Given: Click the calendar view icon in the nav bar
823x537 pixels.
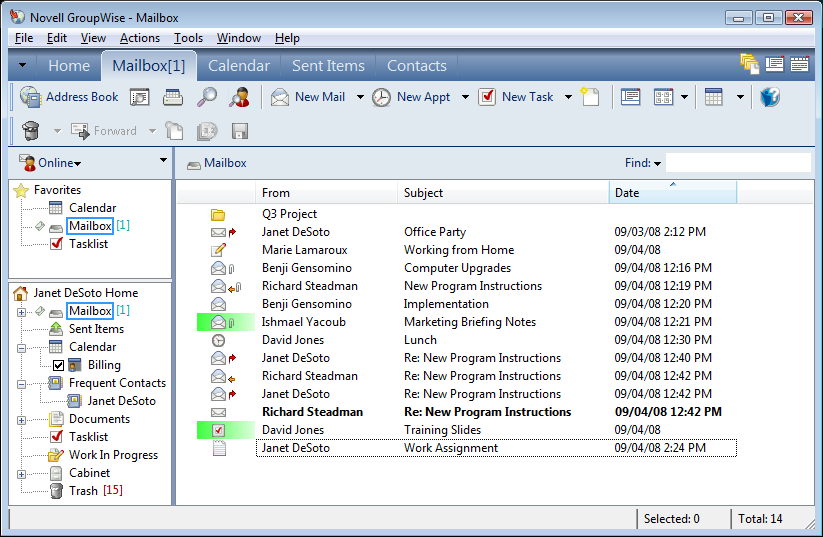Looking at the screenshot, I should [799, 64].
